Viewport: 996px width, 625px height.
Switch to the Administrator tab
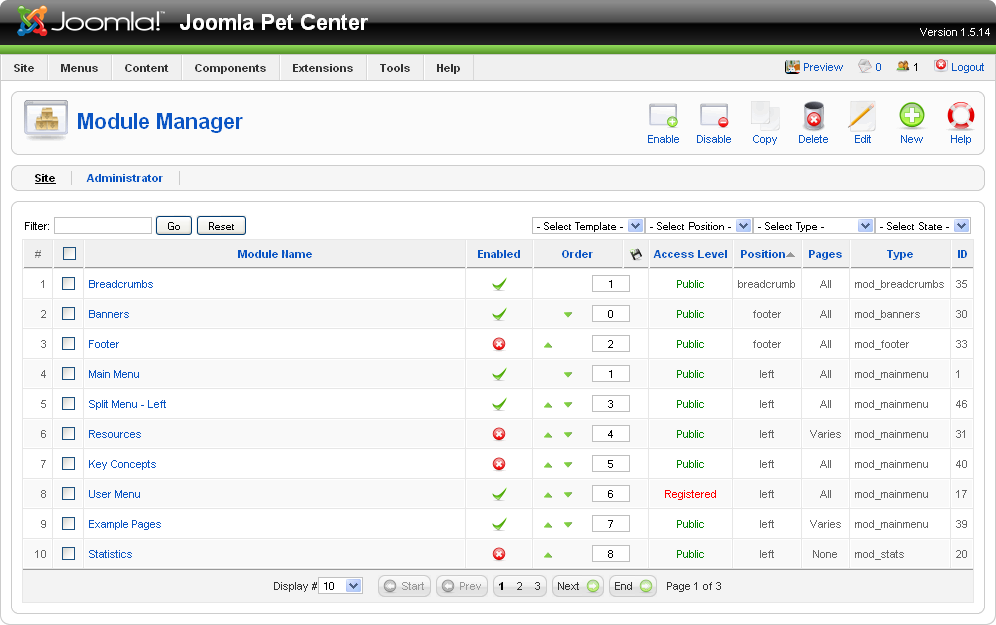pyautogui.click(x=124, y=178)
